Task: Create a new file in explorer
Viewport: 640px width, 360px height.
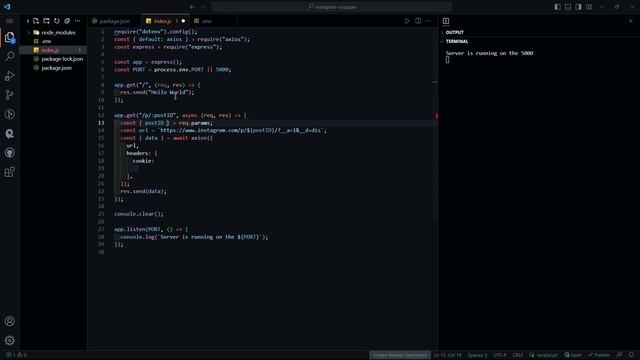Action: click(x=36, y=21)
